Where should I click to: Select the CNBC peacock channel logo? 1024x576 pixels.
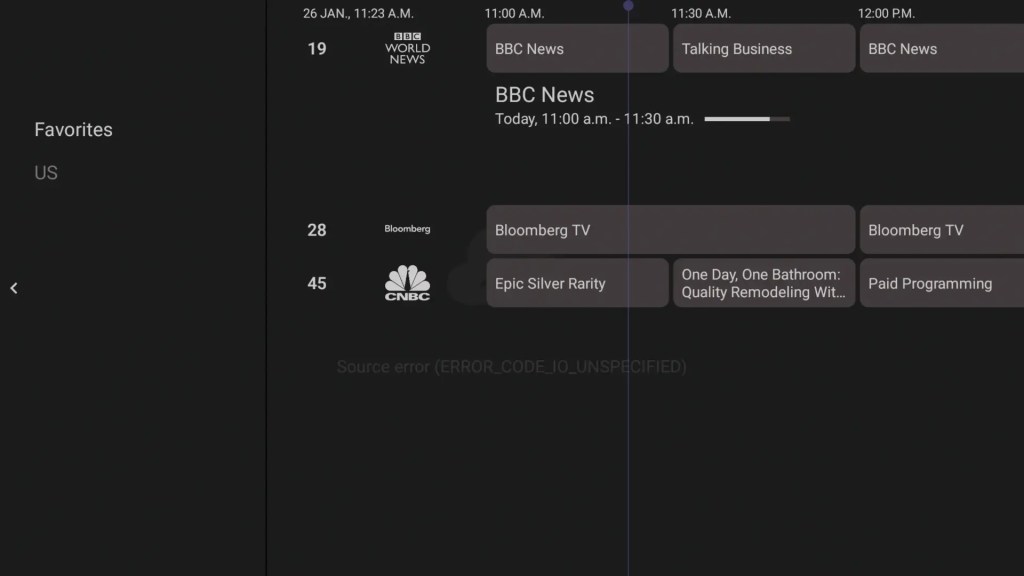[x=407, y=283]
